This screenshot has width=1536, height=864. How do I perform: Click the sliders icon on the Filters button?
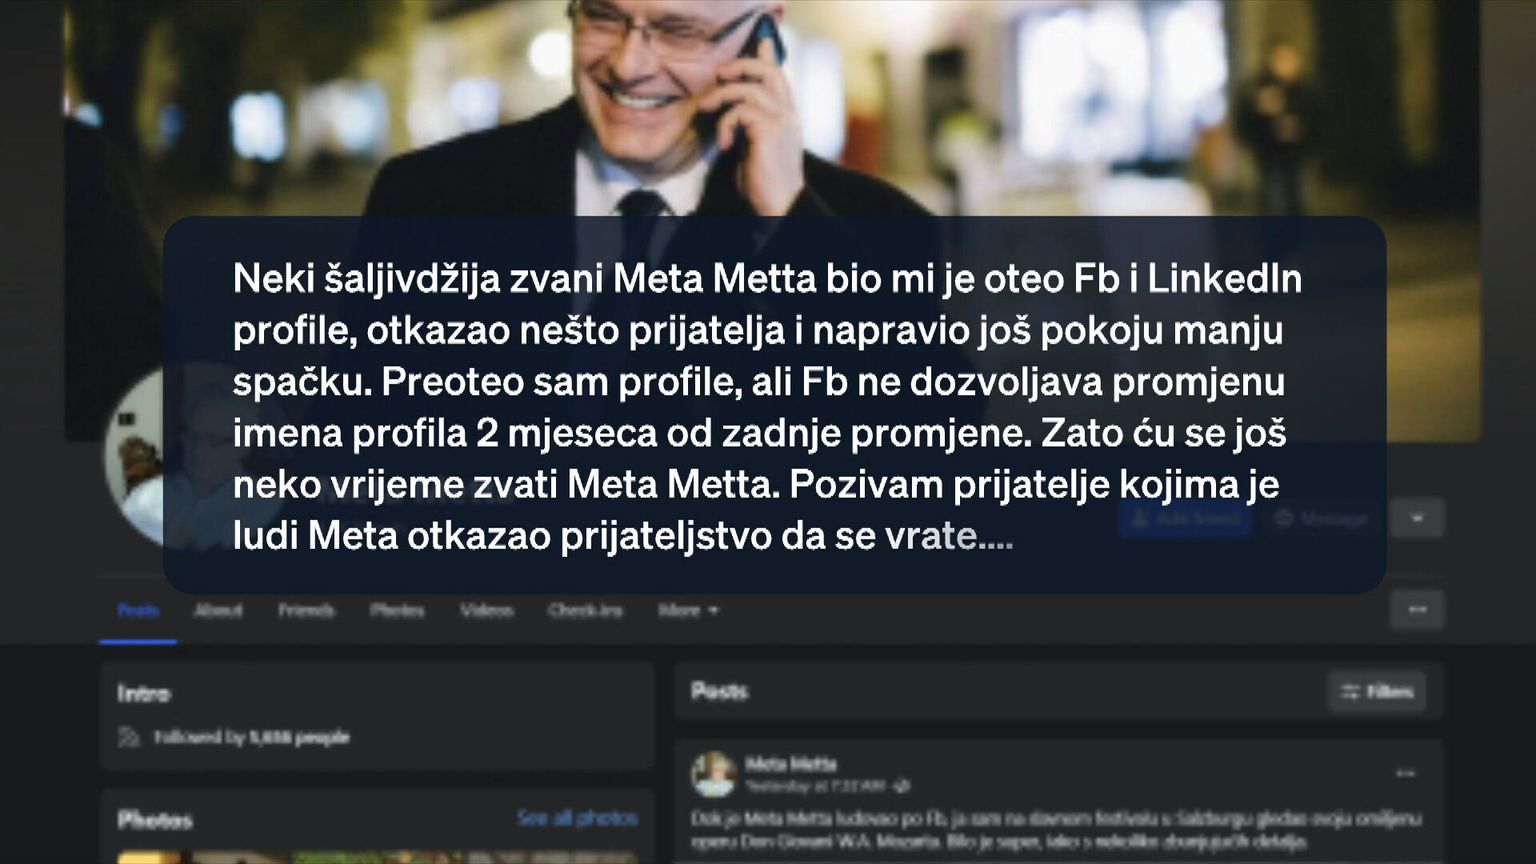point(1351,691)
